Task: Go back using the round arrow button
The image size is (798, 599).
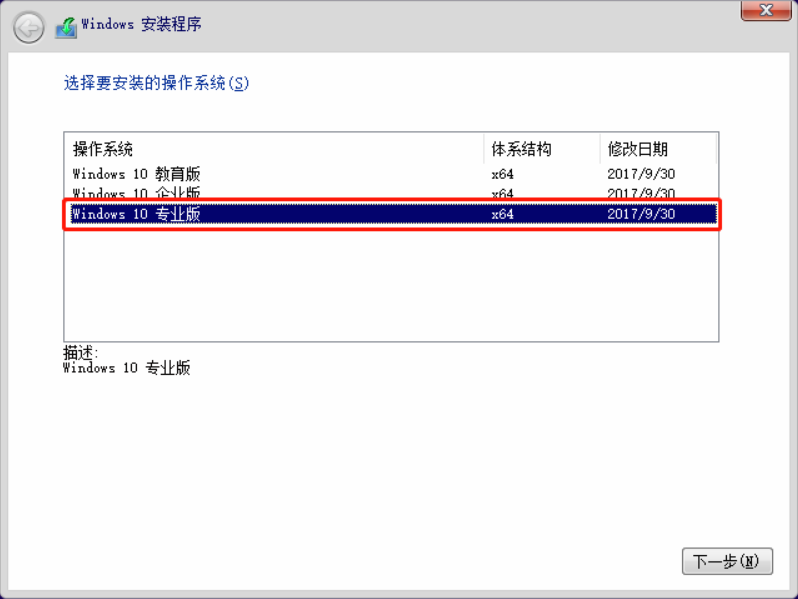Action: (28, 27)
